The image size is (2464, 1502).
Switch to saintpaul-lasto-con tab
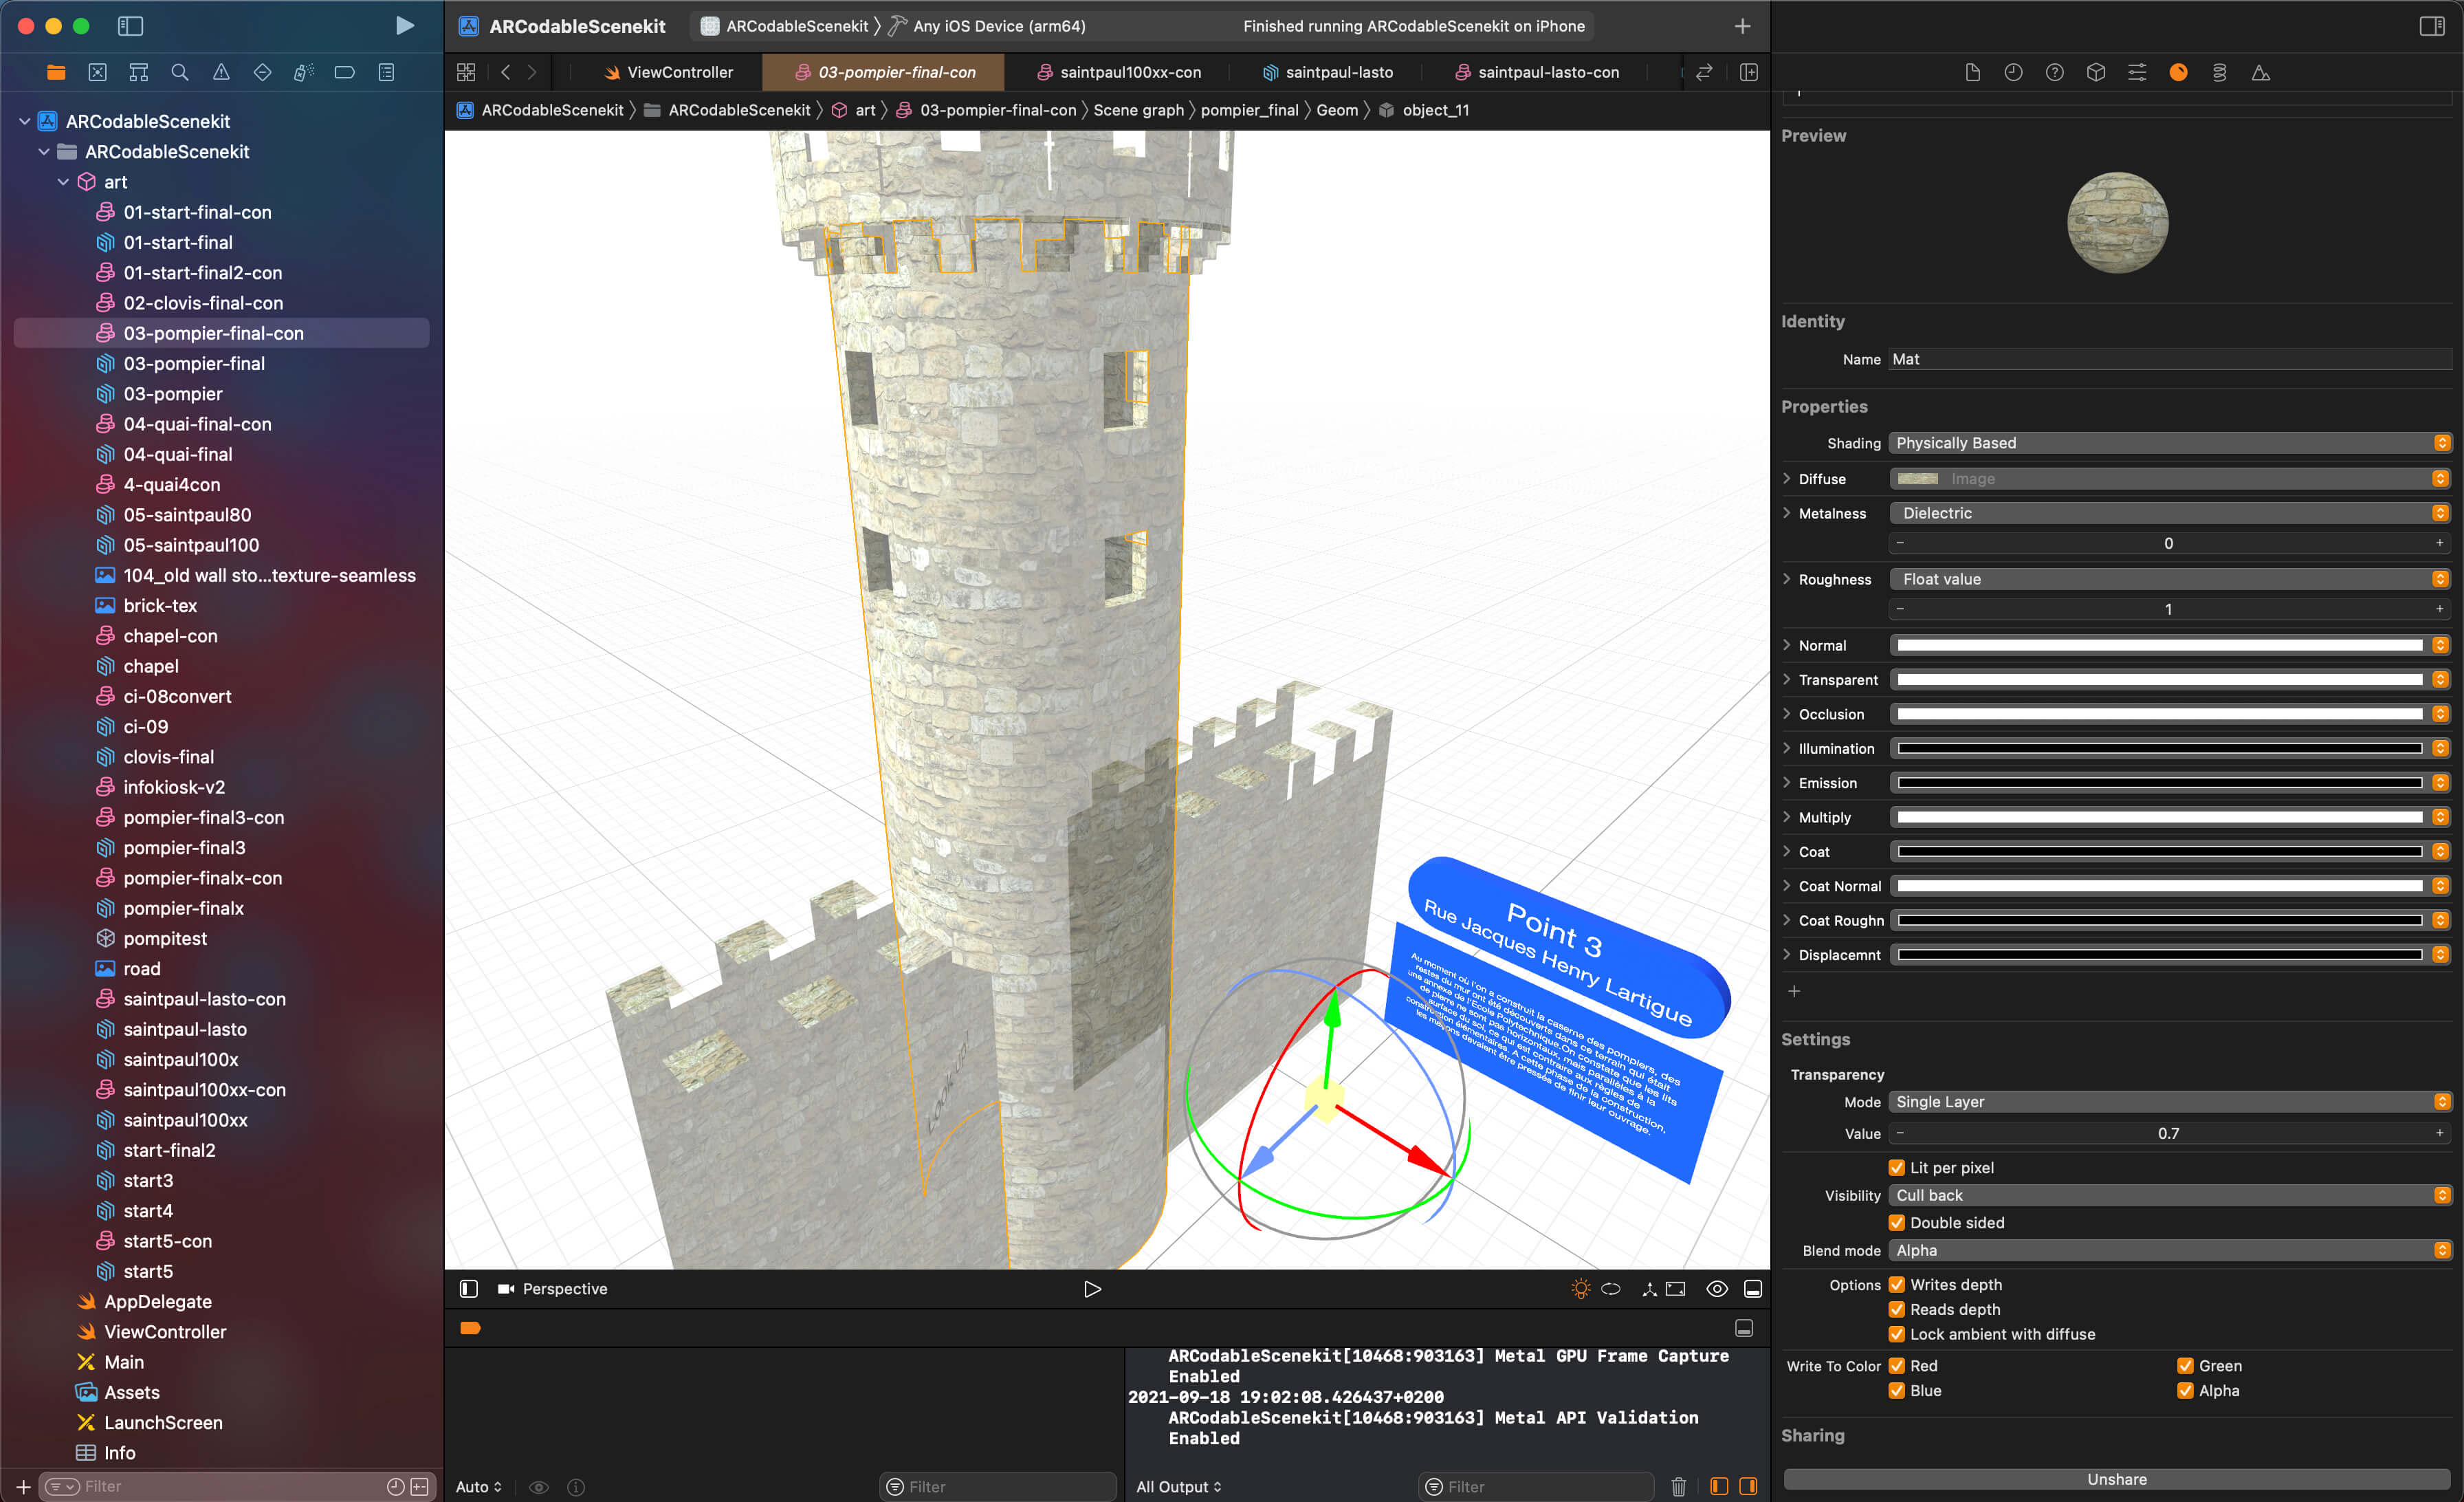(1545, 72)
